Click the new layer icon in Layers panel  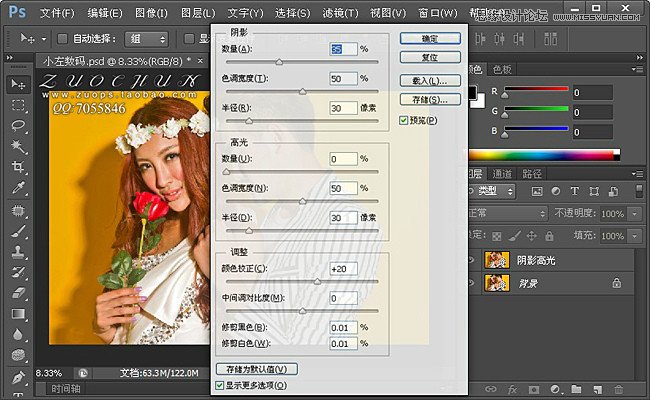[597, 389]
